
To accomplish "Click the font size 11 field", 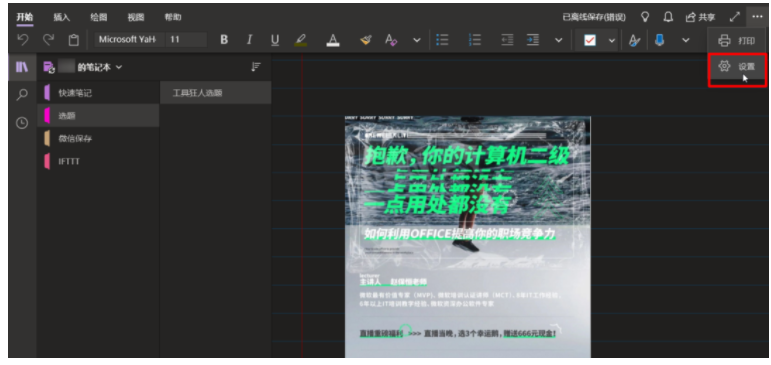I will tap(185, 39).
